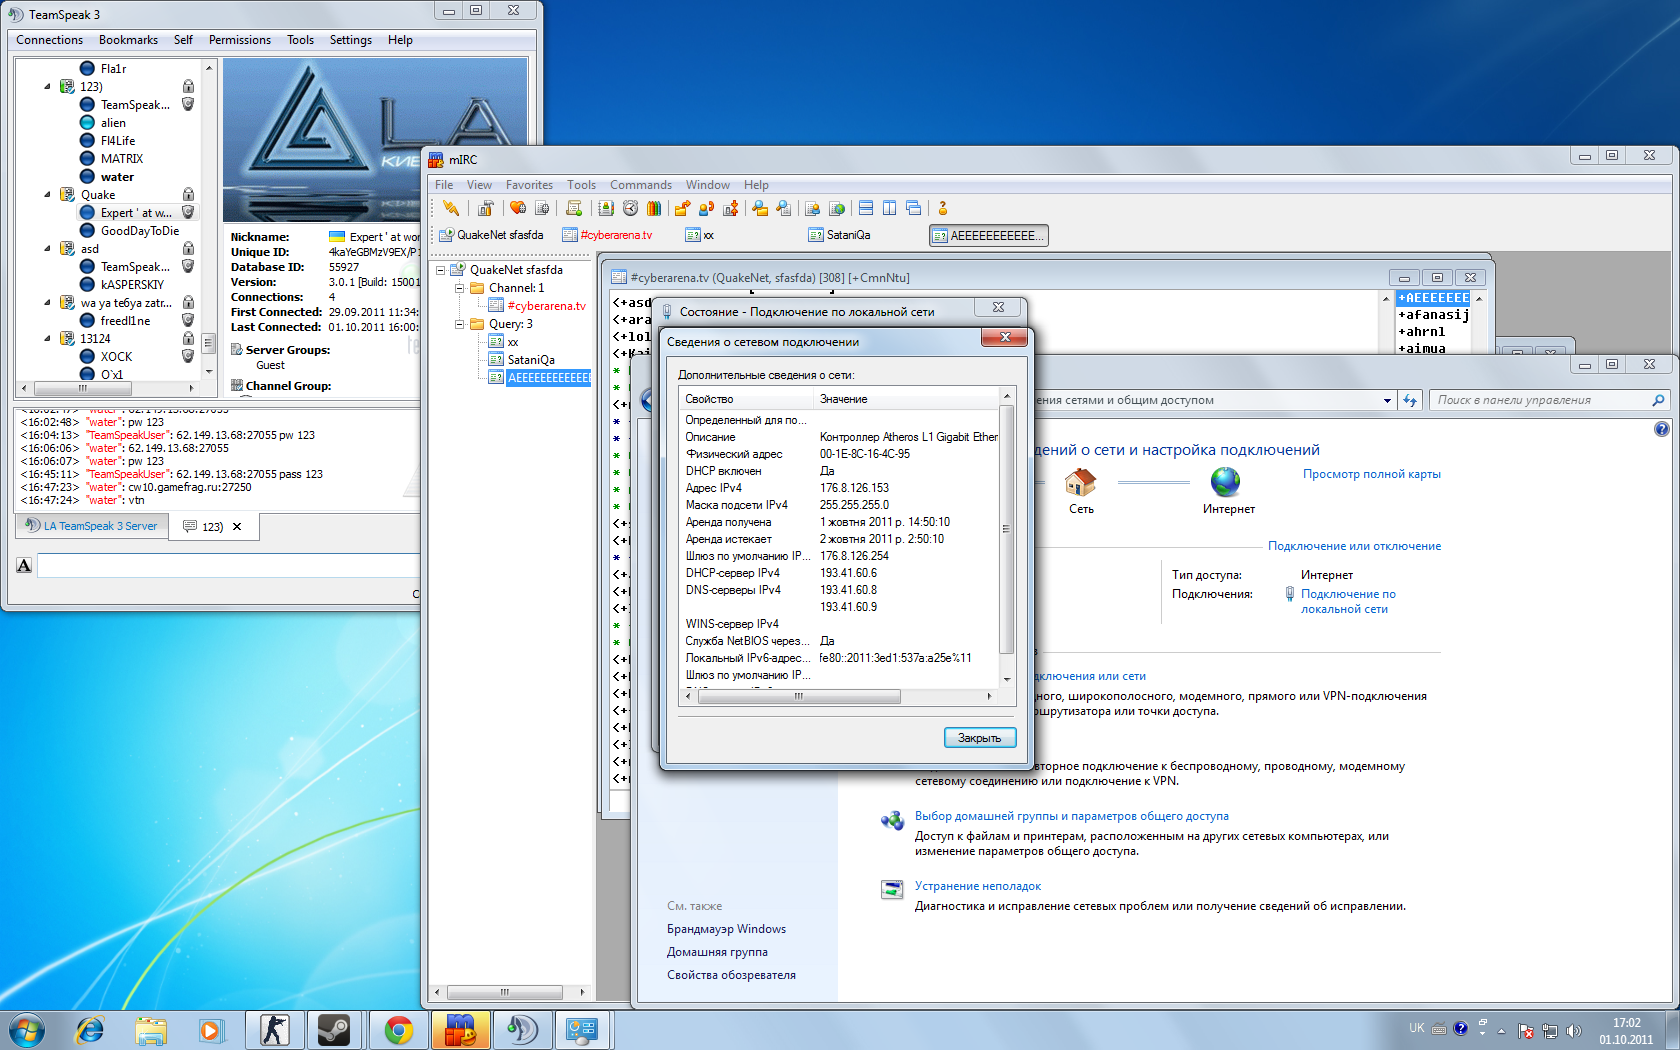The height and width of the screenshot is (1050, 1680).
Task: Open the mIRC Favorites heart icon
Action: tap(518, 208)
